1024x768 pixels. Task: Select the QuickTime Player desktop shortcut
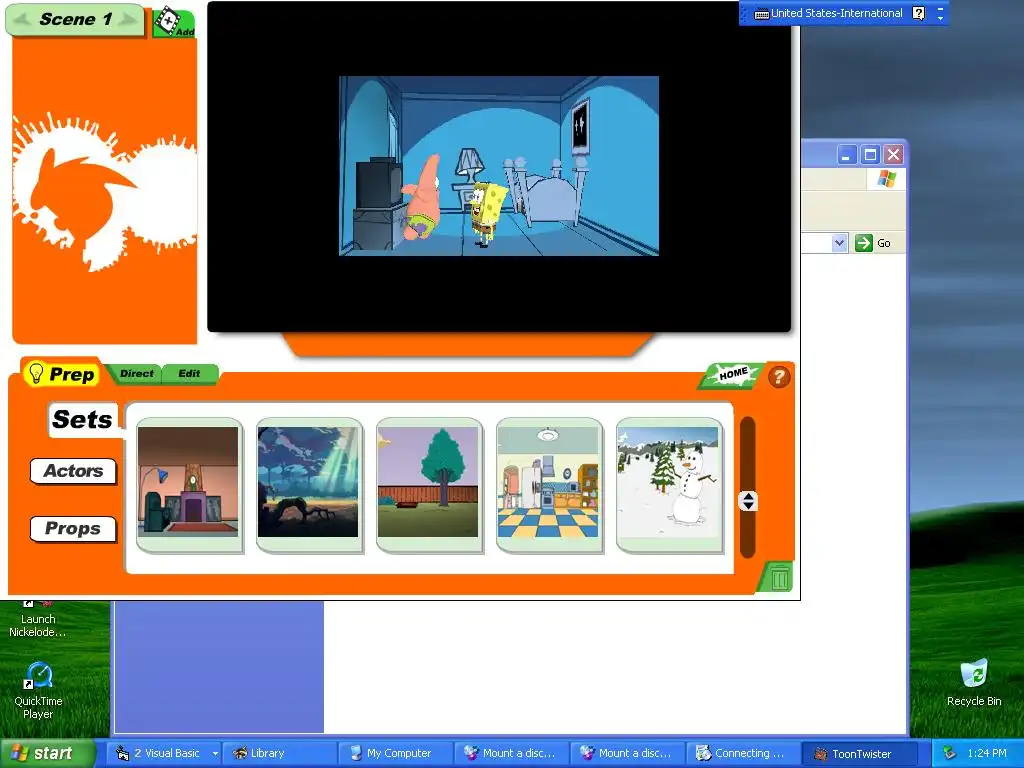click(x=38, y=690)
